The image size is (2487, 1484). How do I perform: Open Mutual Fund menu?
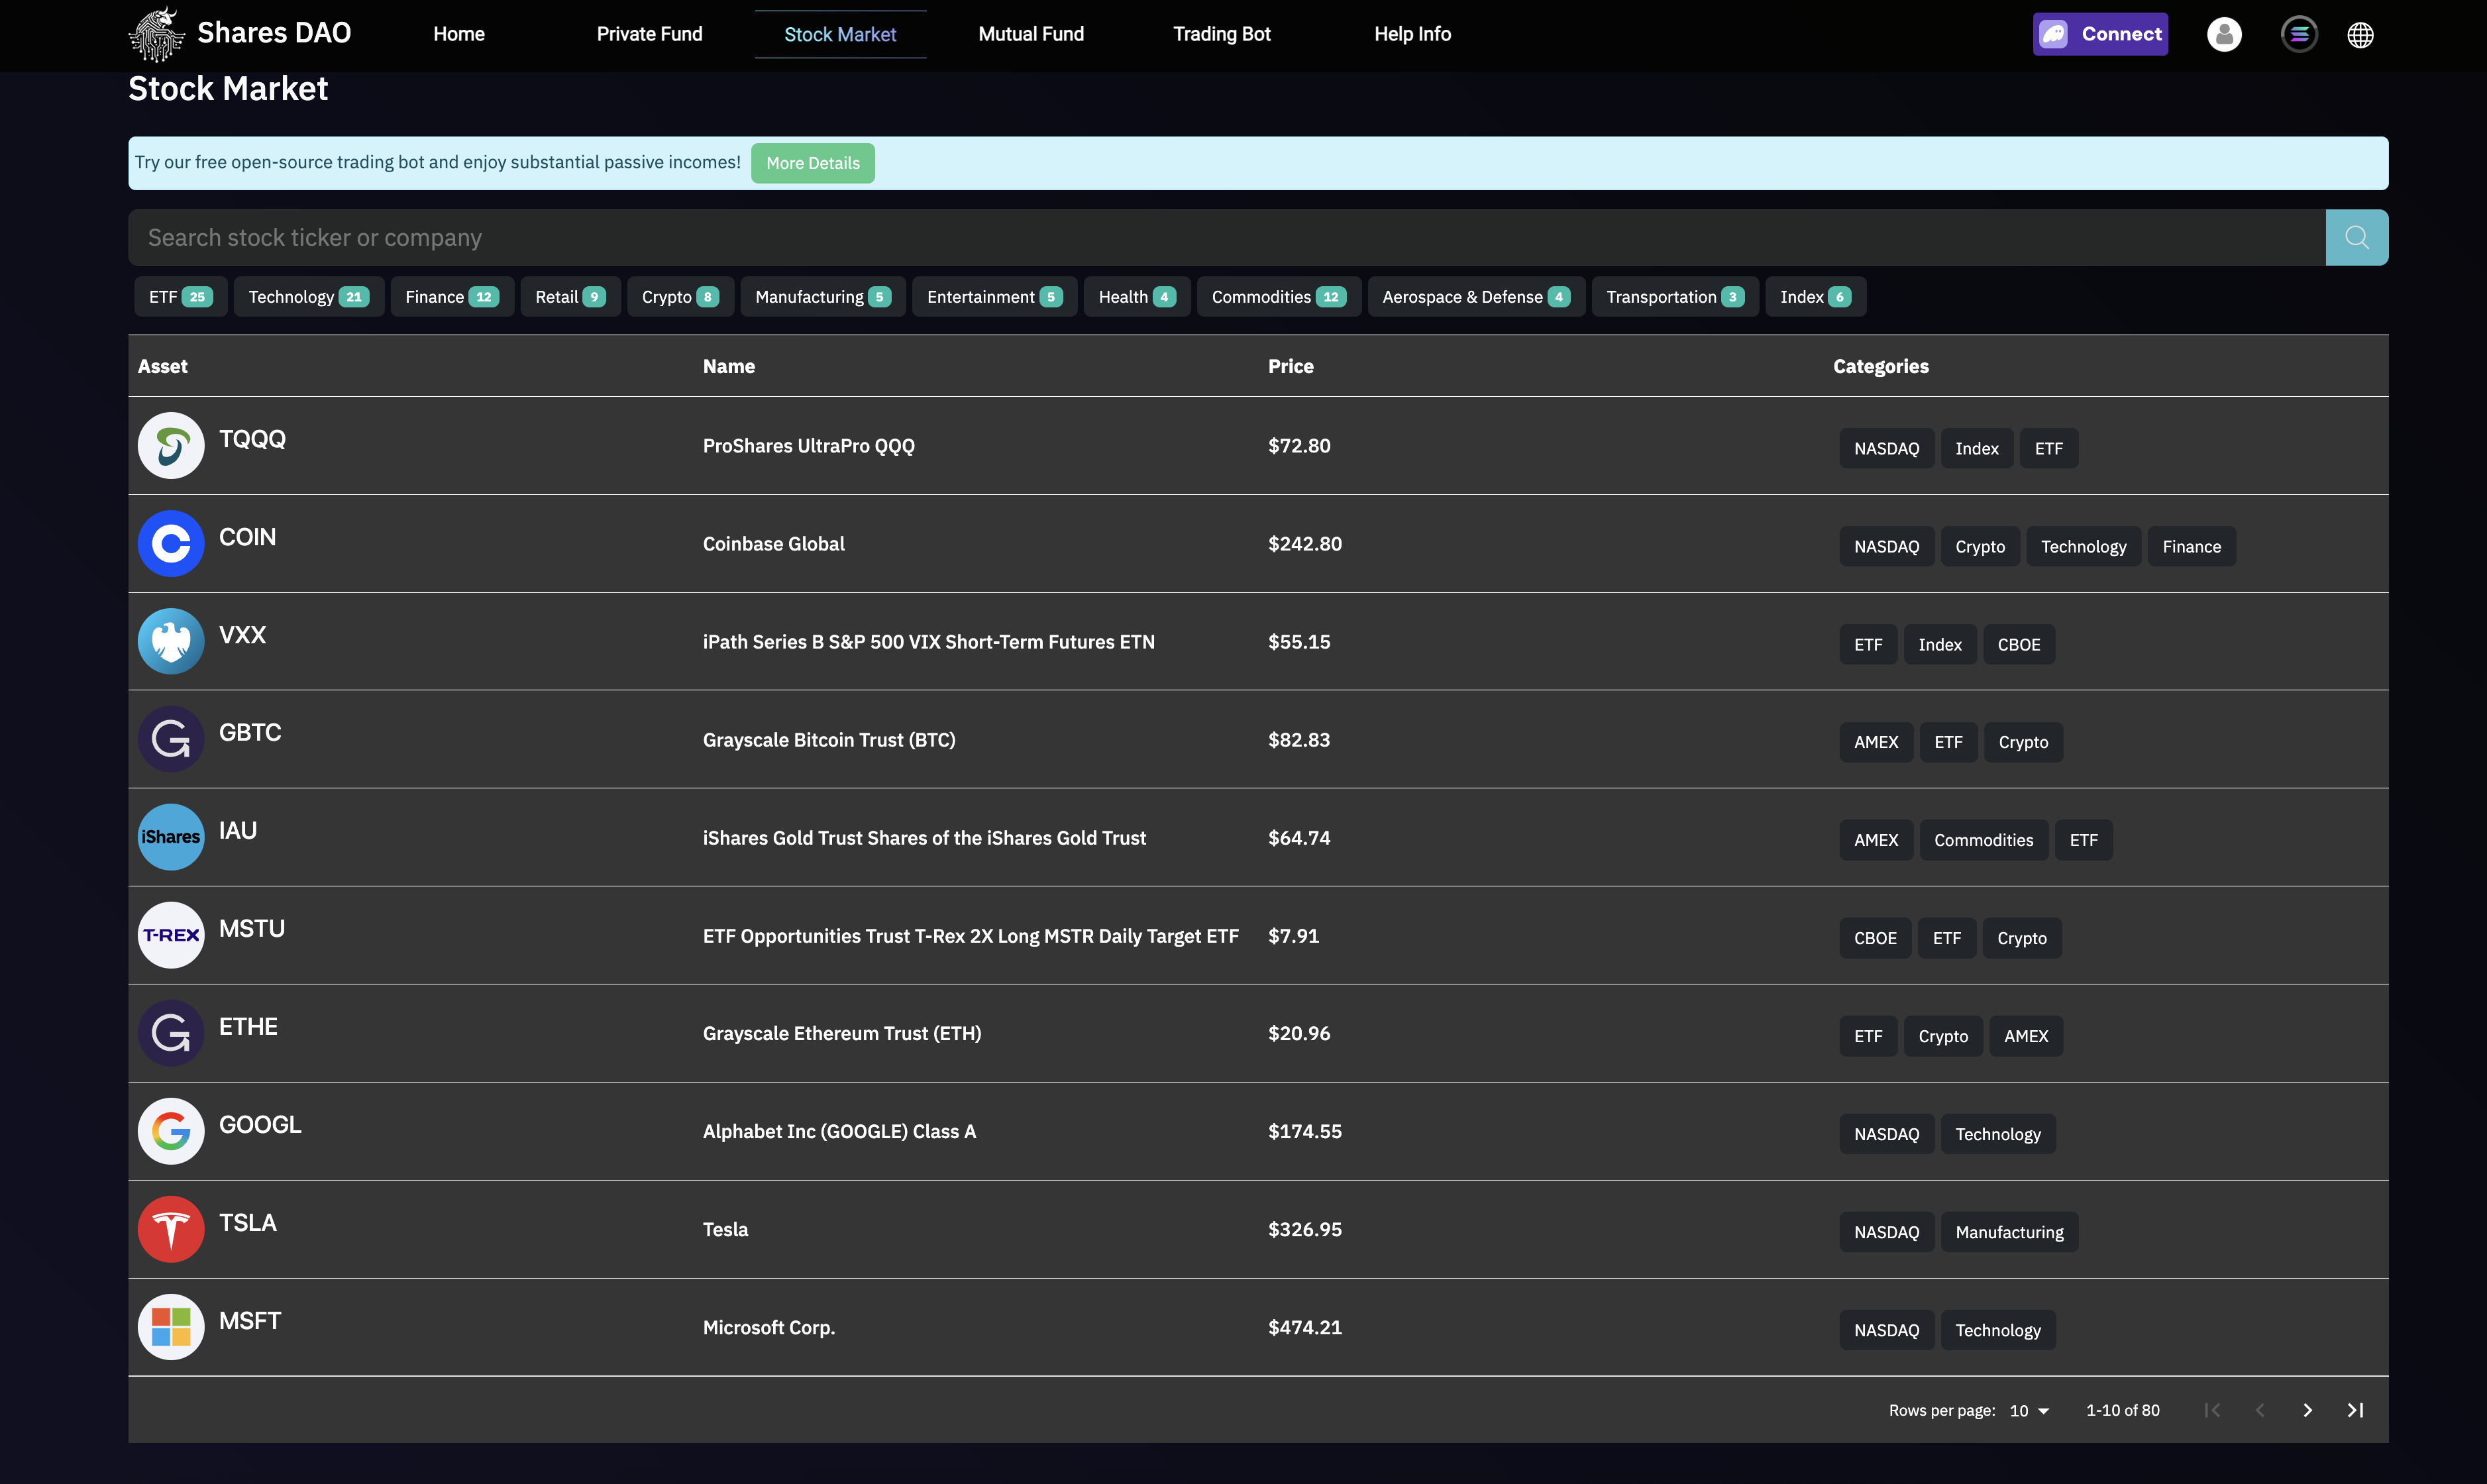(x=1031, y=34)
